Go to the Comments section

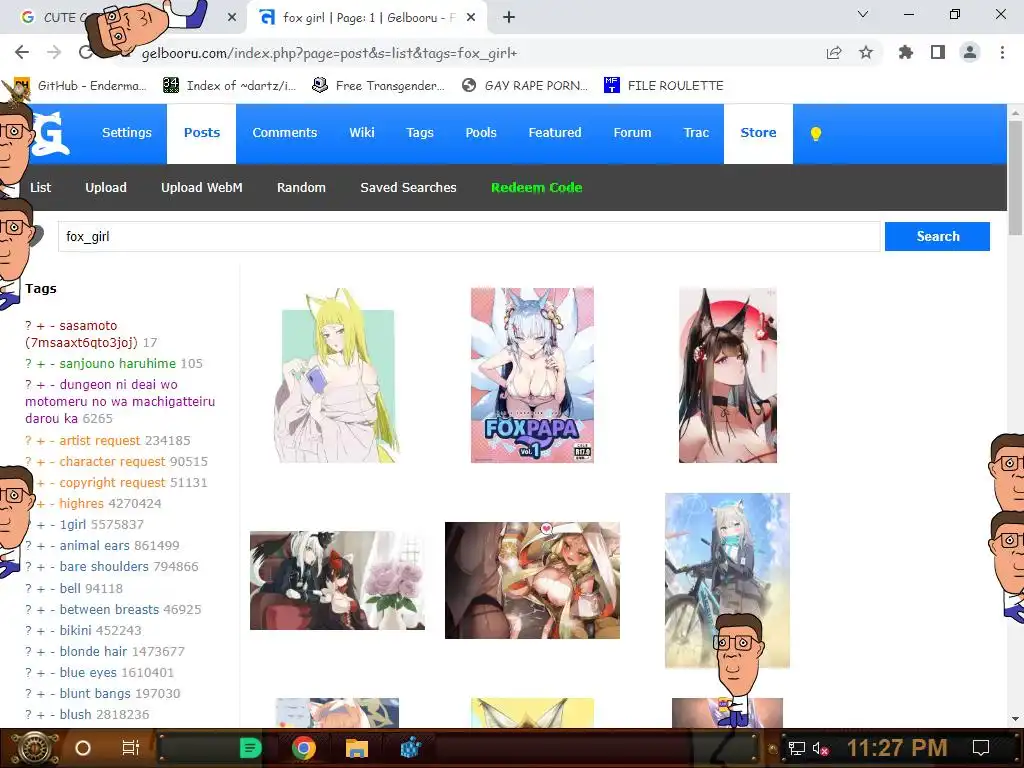[x=285, y=133]
